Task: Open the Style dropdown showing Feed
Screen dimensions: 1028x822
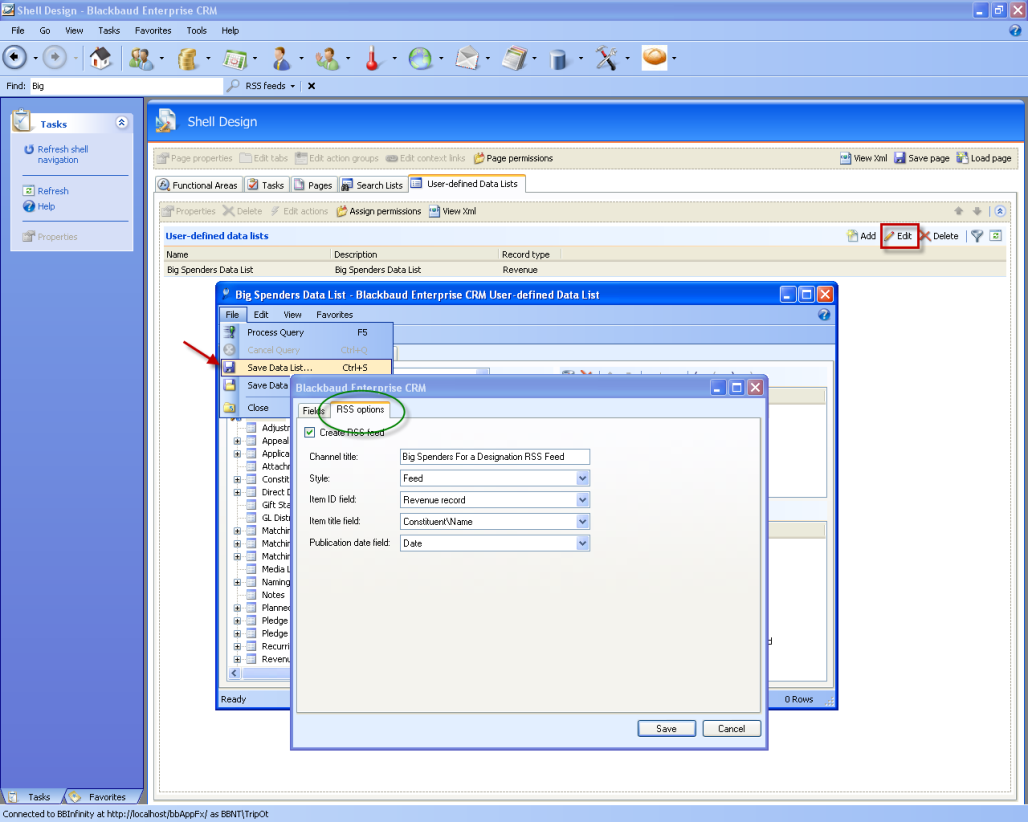Action: pos(583,478)
